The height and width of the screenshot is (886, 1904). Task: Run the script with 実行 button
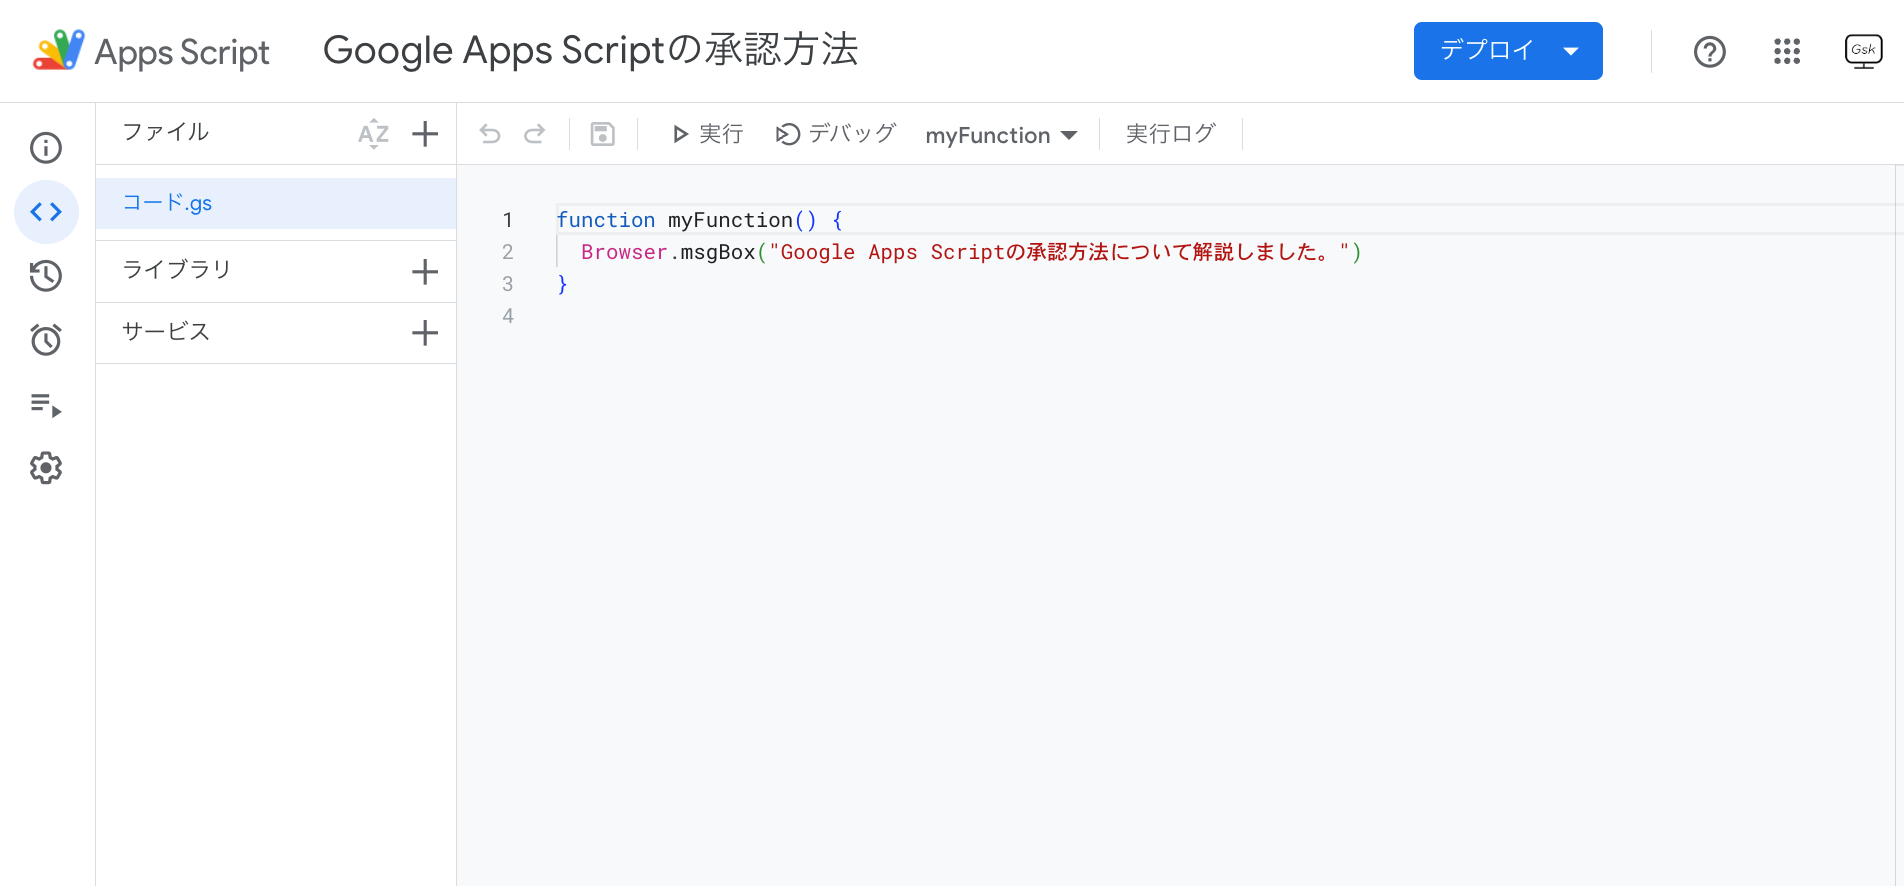tap(707, 134)
